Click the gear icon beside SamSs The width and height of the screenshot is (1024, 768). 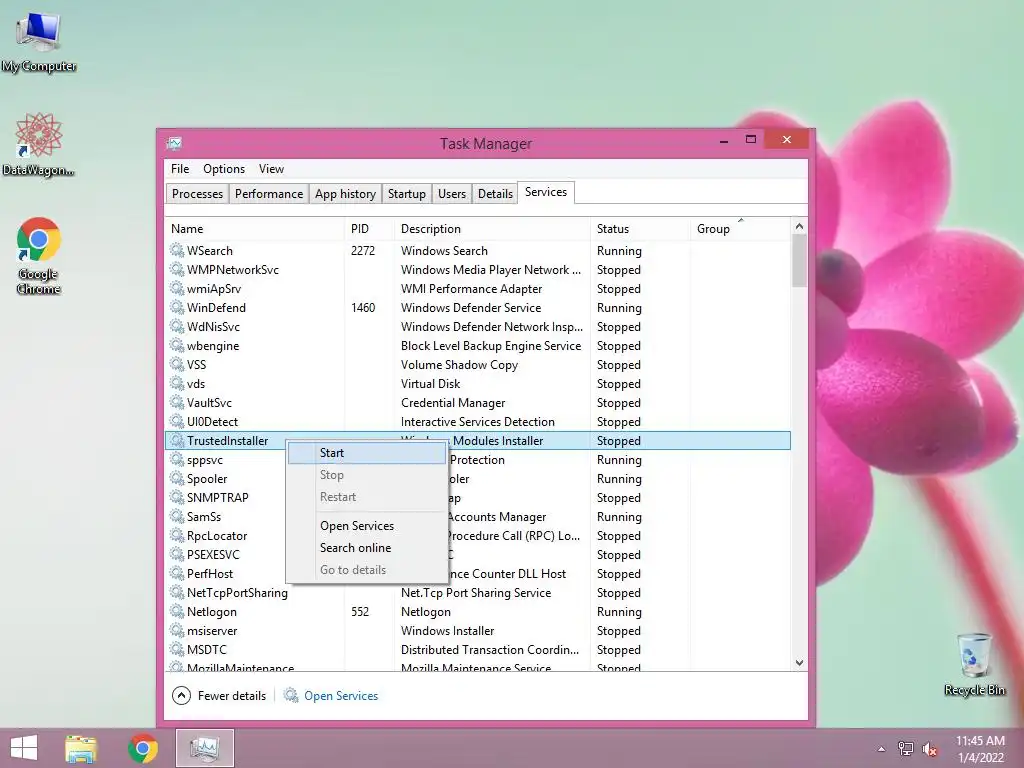(x=177, y=516)
